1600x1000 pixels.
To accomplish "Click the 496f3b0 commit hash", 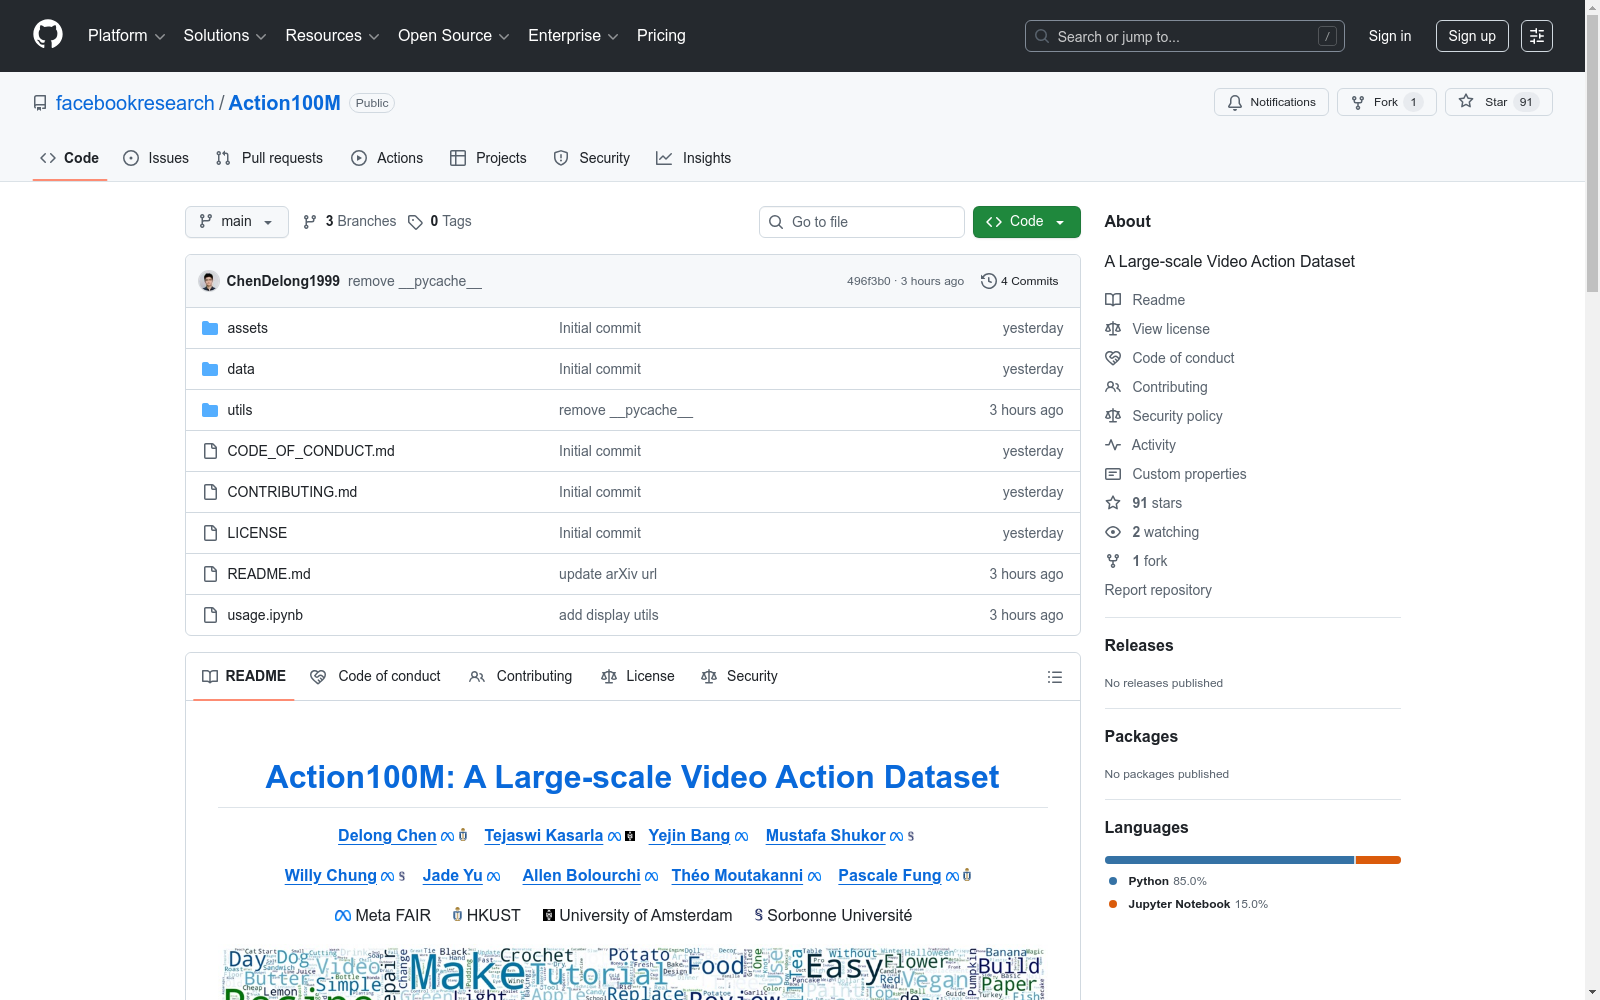I will [868, 281].
